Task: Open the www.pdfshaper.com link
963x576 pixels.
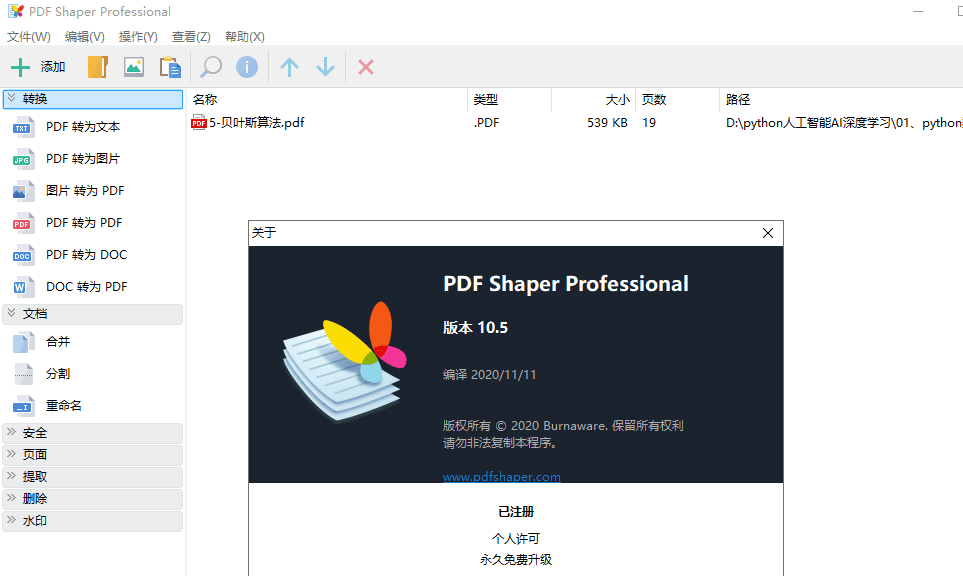Action: (x=502, y=477)
